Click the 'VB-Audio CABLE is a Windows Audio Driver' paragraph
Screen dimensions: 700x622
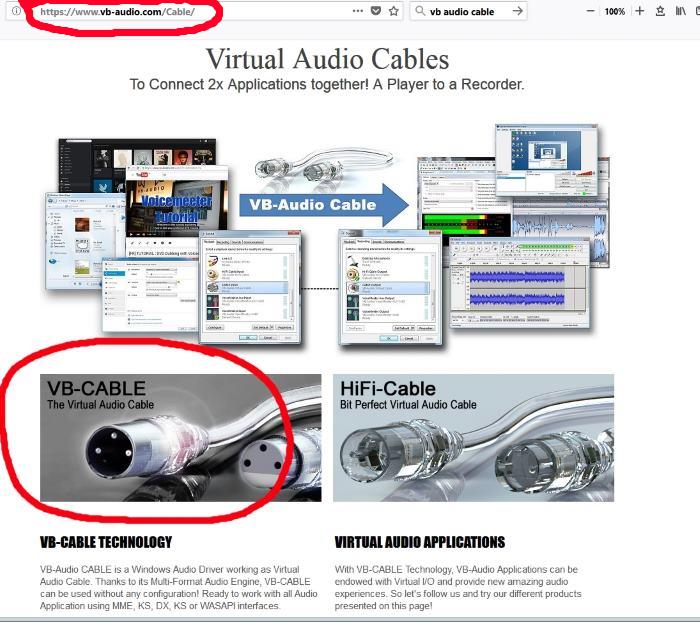[x=179, y=588]
